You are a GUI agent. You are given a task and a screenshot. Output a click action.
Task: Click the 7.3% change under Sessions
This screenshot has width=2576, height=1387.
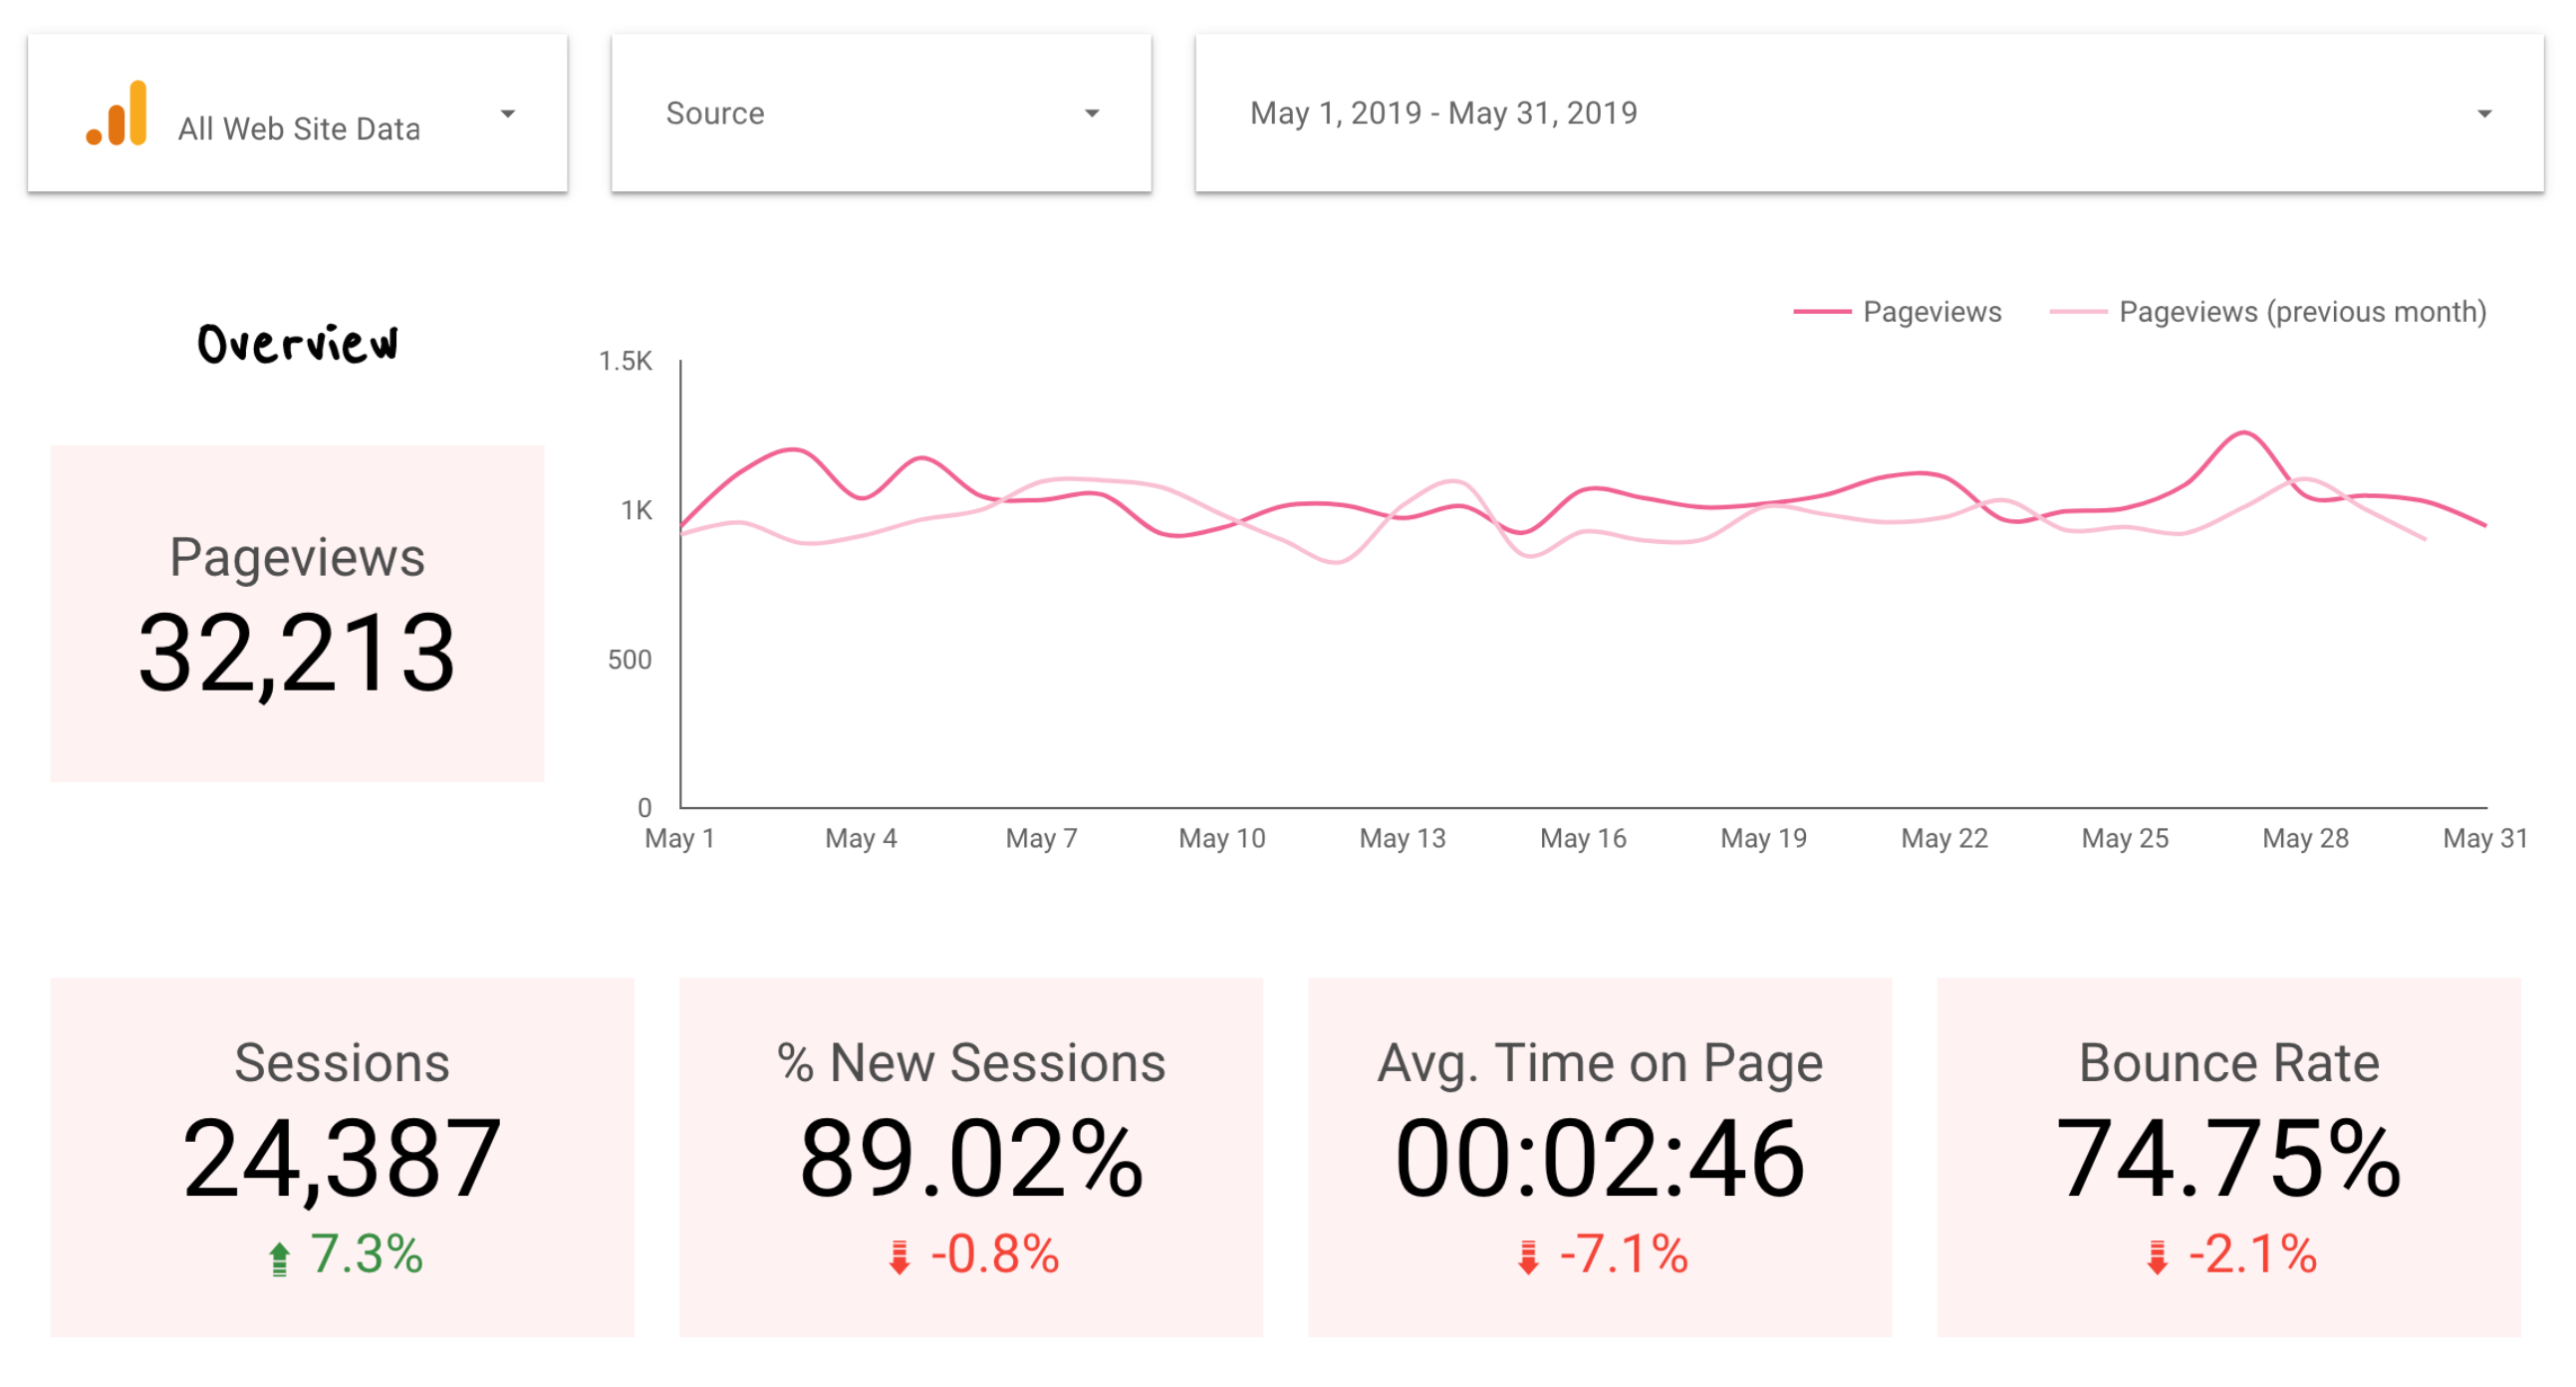[x=366, y=1254]
